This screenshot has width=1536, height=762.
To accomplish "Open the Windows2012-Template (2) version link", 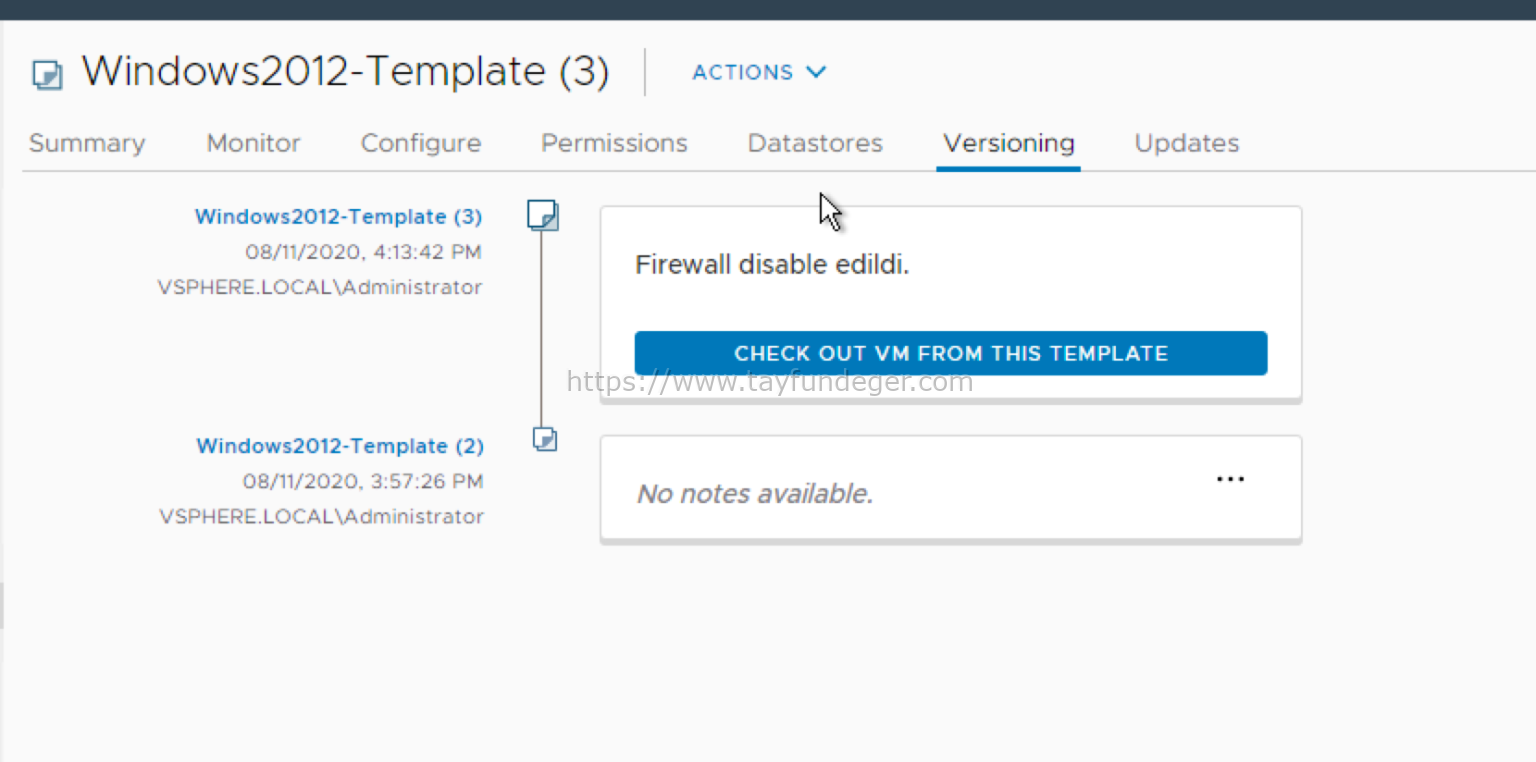I will point(340,446).
